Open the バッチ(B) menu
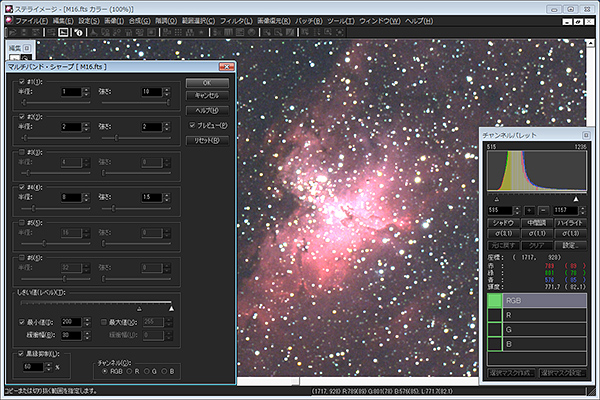This screenshot has width=600, height=400. tap(308, 21)
